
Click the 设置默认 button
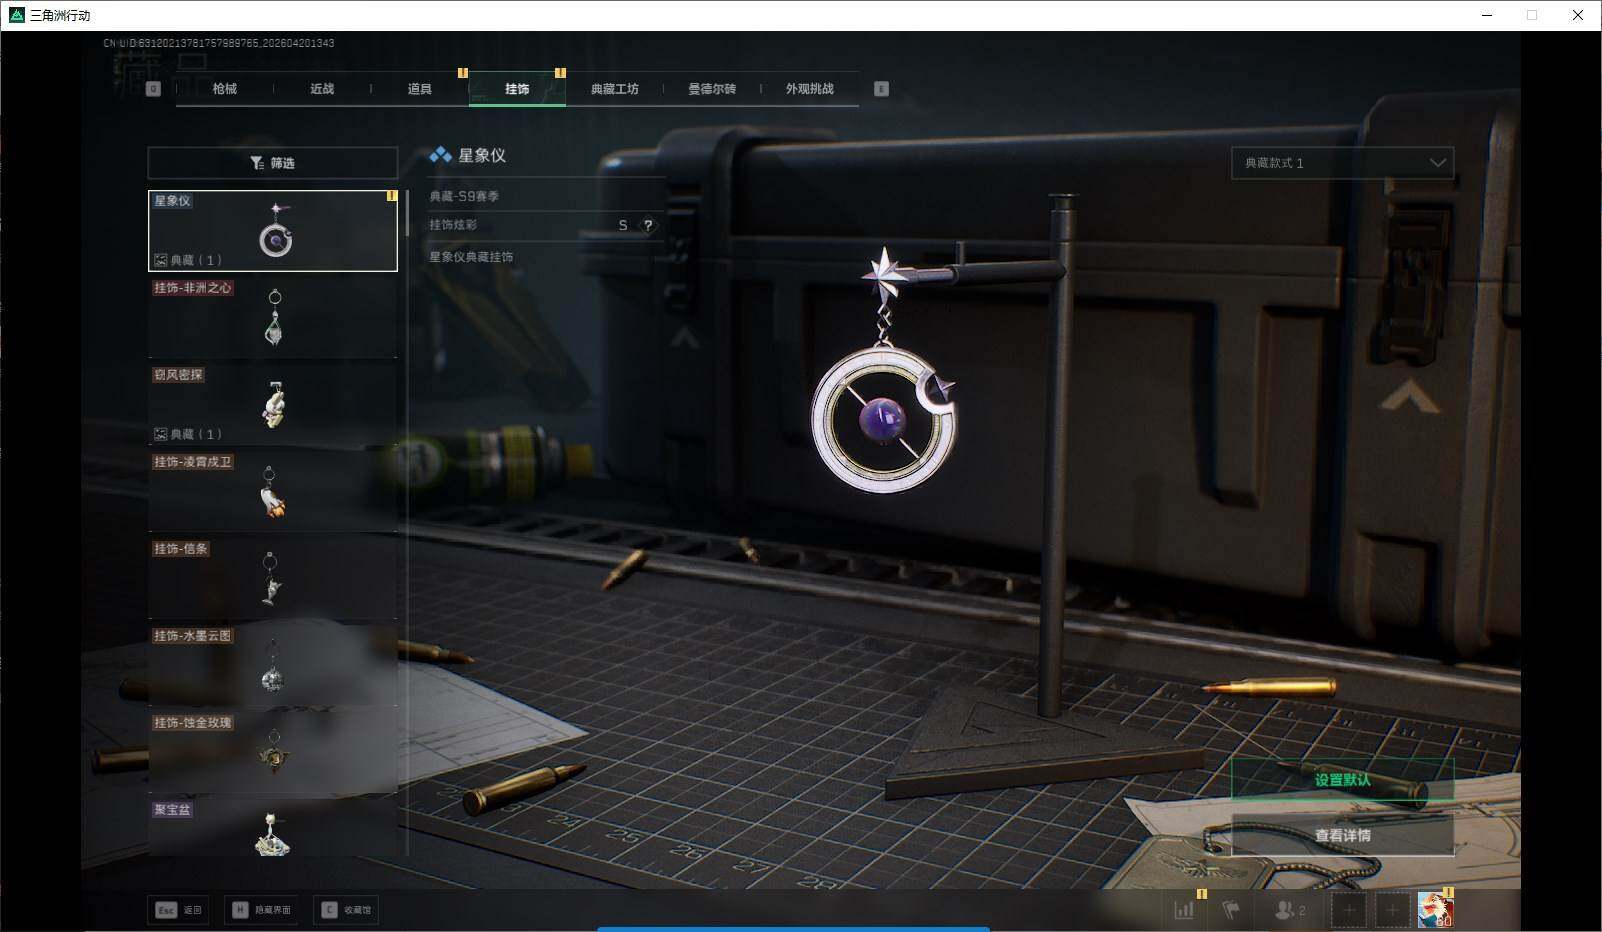point(1342,780)
